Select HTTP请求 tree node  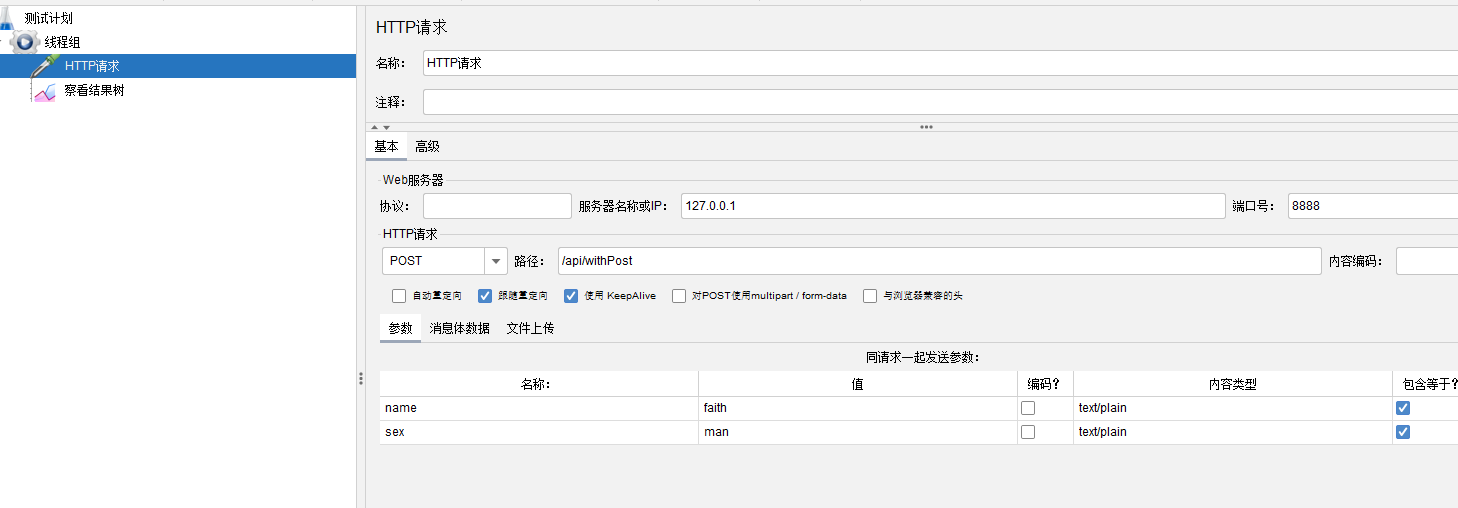92,66
